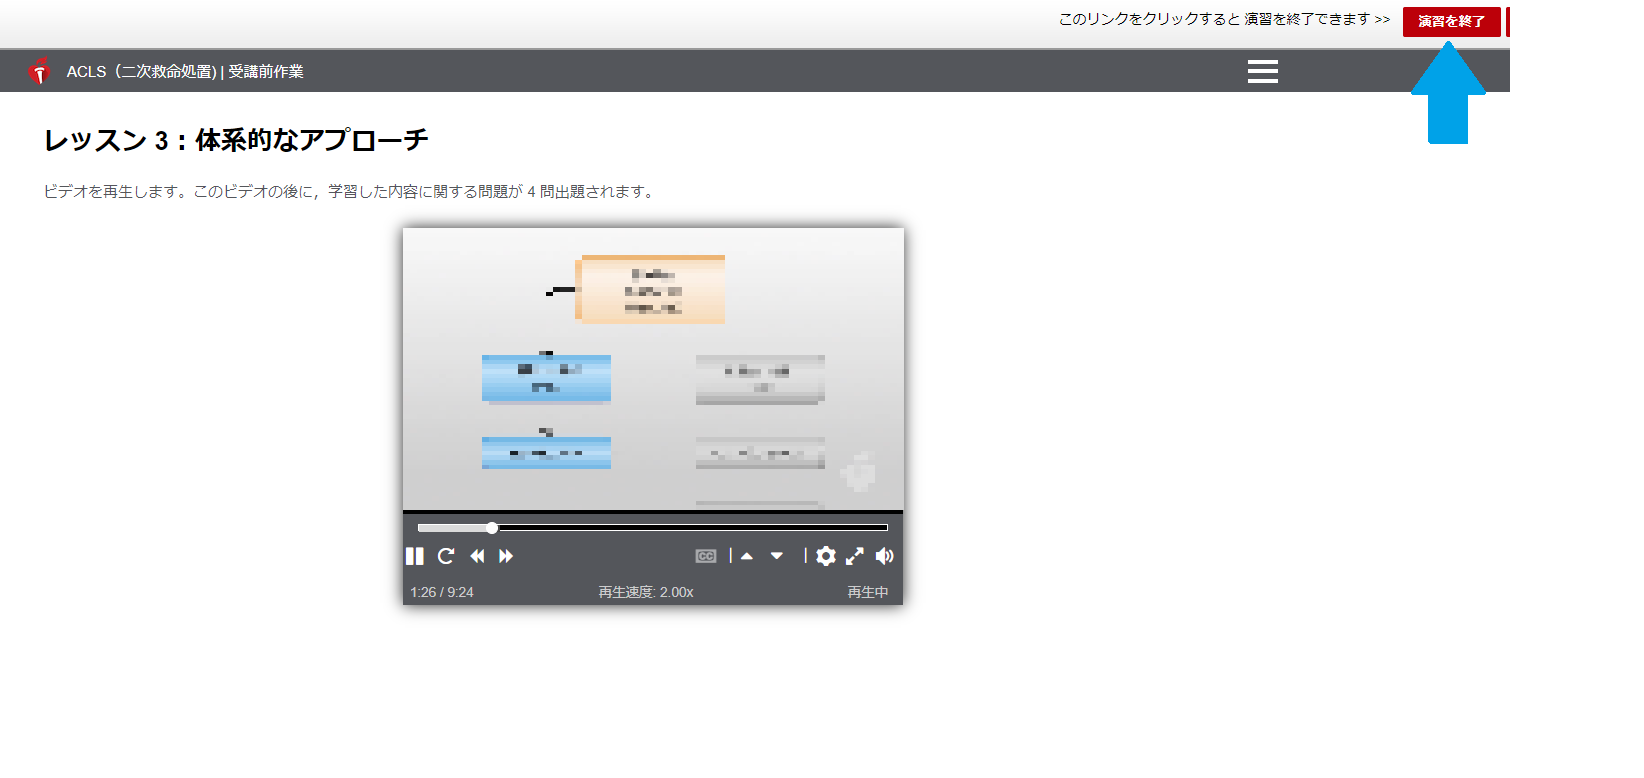Click the レッスン 3 lesson heading
Image resolution: width=1644 pixels, height=778 pixels.
tap(236, 140)
